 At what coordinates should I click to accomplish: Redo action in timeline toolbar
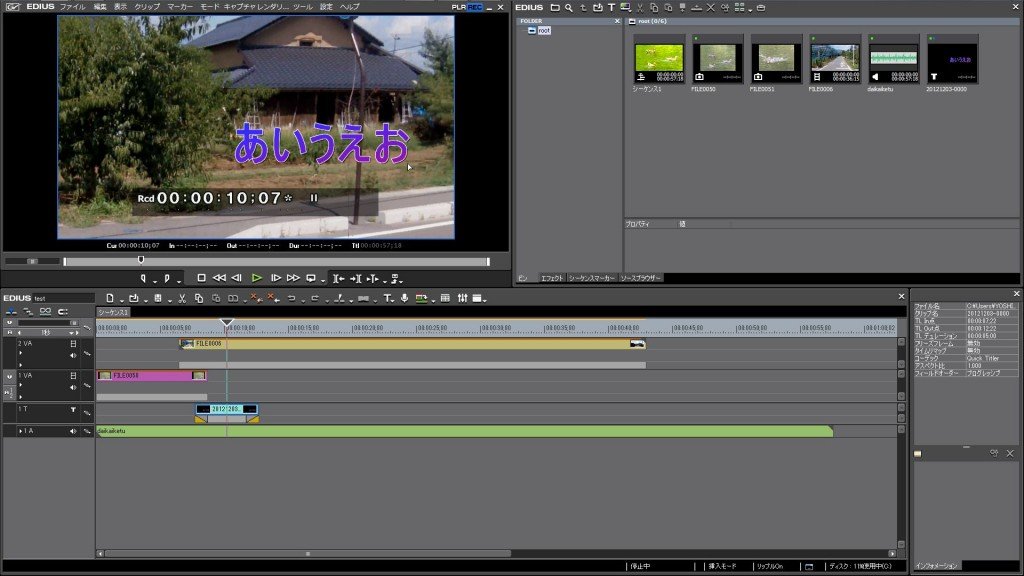(315, 298)
